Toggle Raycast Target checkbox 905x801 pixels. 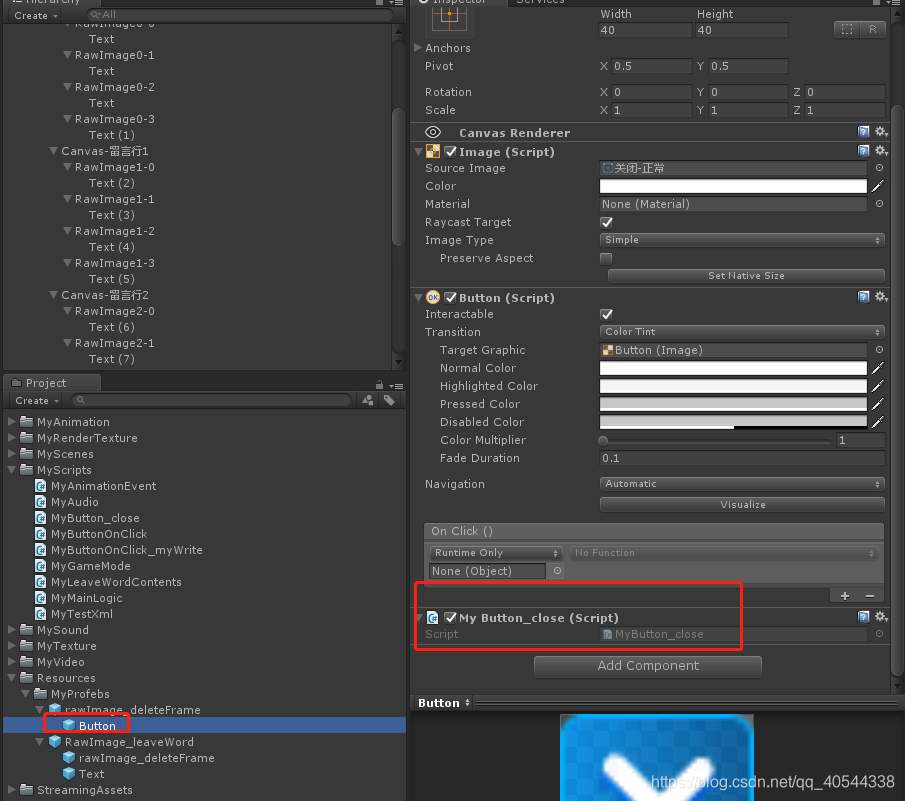click(x=606, y=222)
